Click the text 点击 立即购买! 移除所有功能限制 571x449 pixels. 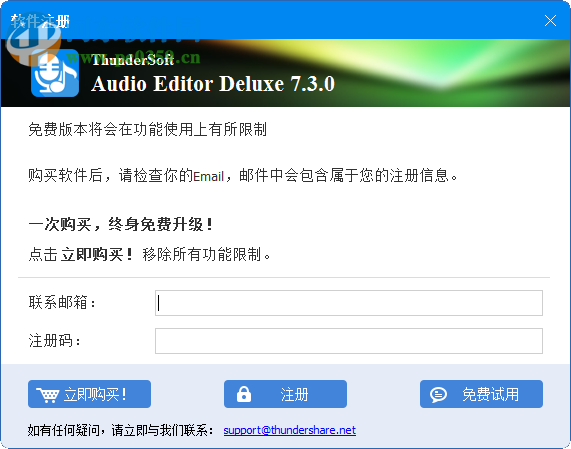coord(149,254)
